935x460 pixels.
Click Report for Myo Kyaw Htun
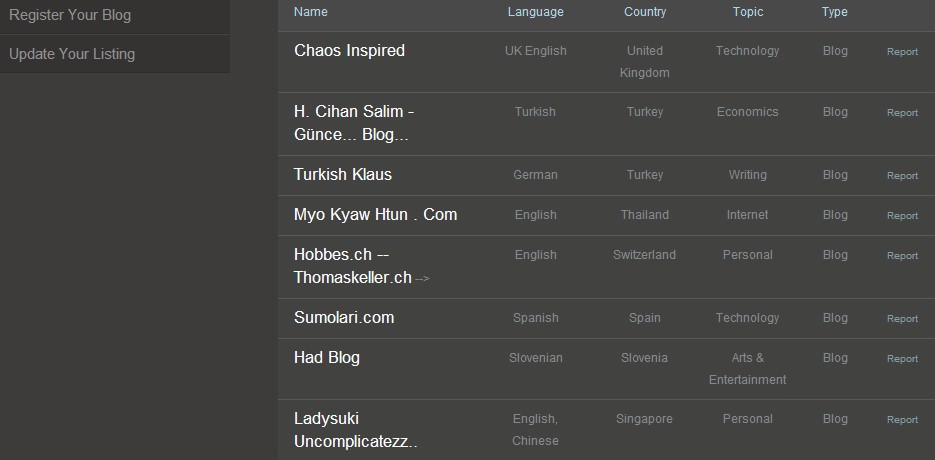tap(902, 216)
